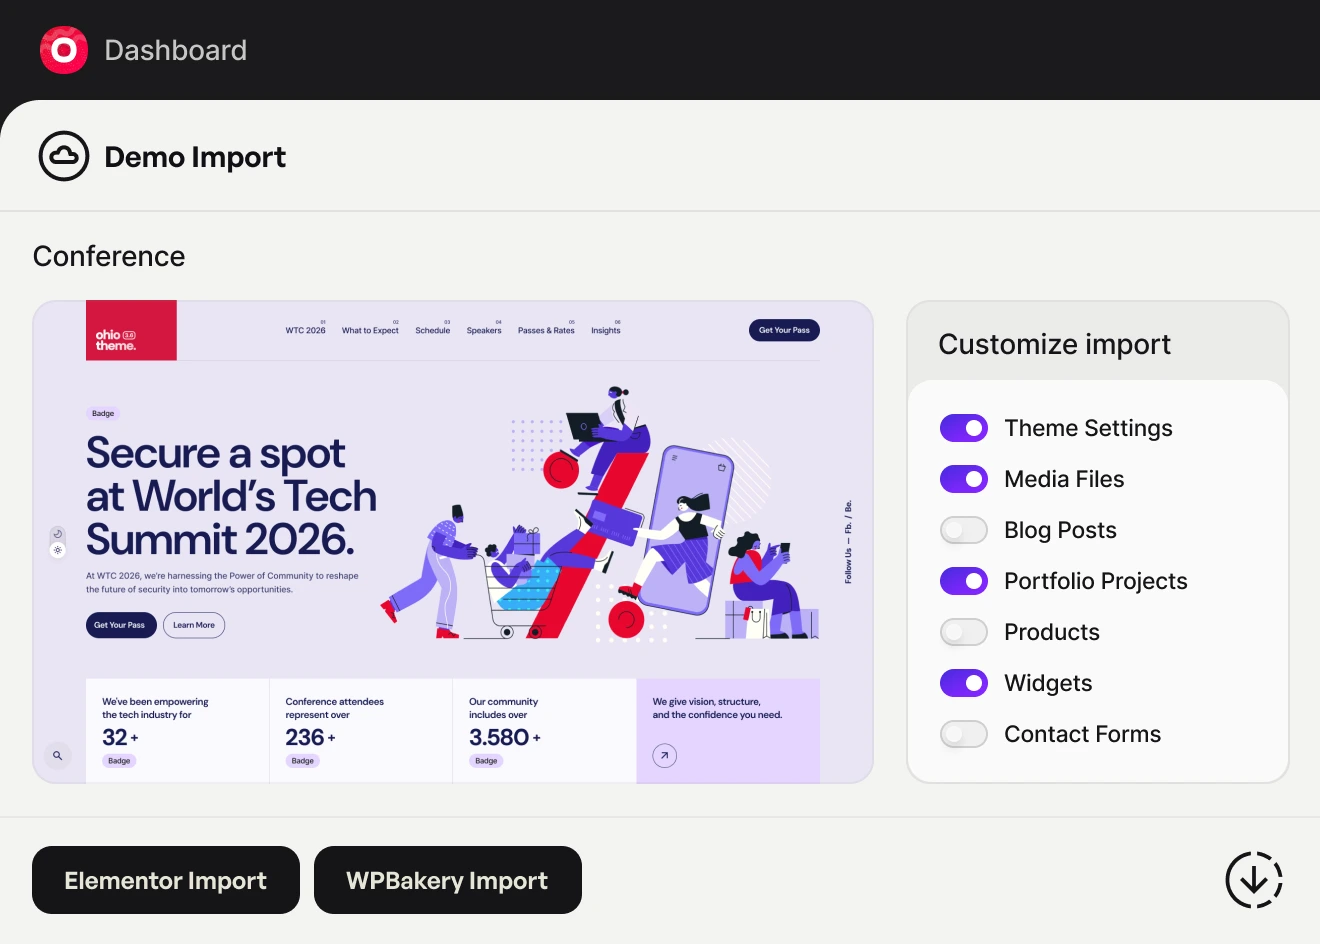Click the circular download icon
Viewport: 1320px width, 944px height.
tap(1253, 880)
